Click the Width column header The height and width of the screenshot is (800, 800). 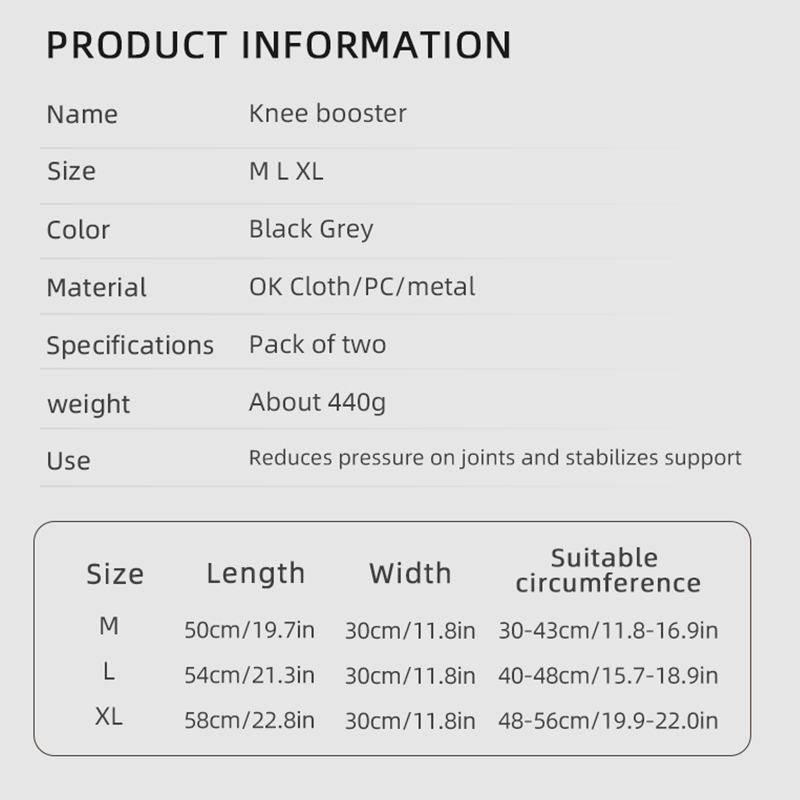[410, 573]
